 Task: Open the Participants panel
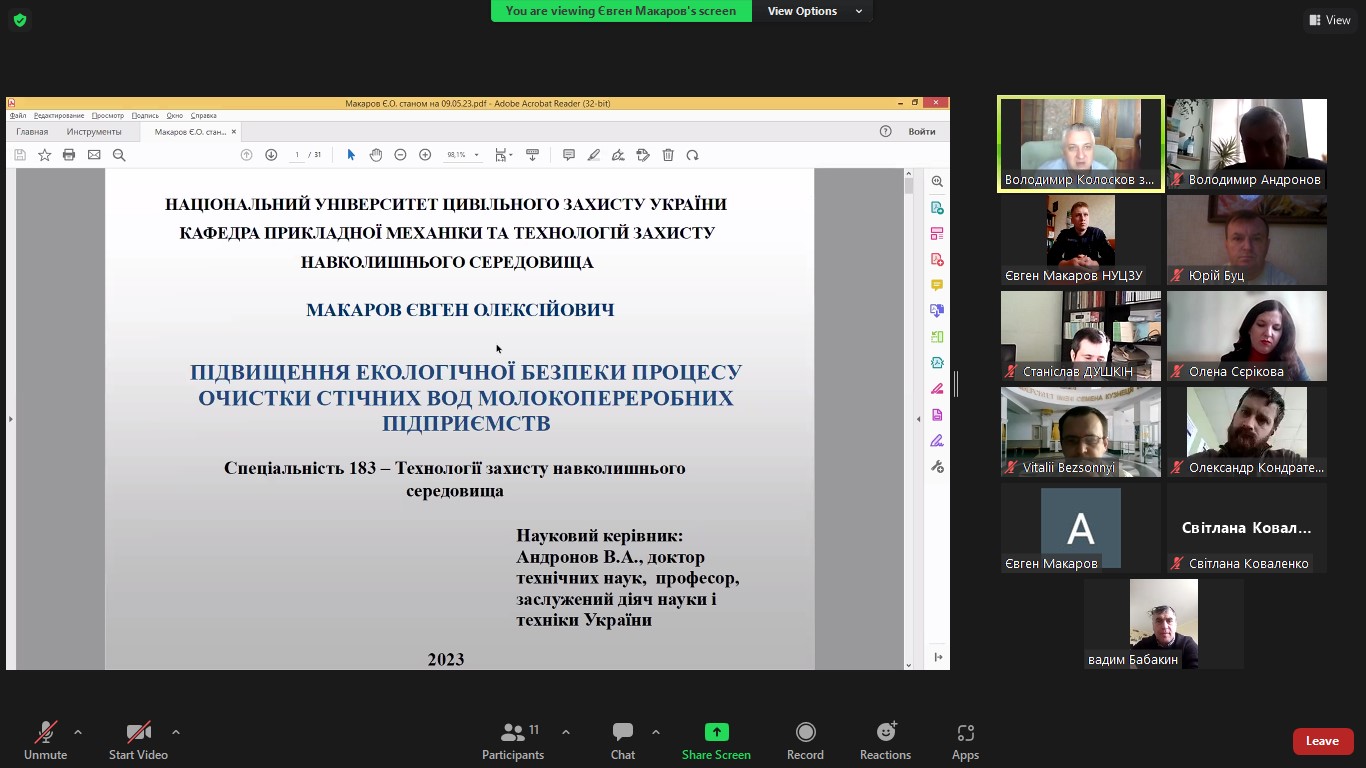[x=513, y=741]
